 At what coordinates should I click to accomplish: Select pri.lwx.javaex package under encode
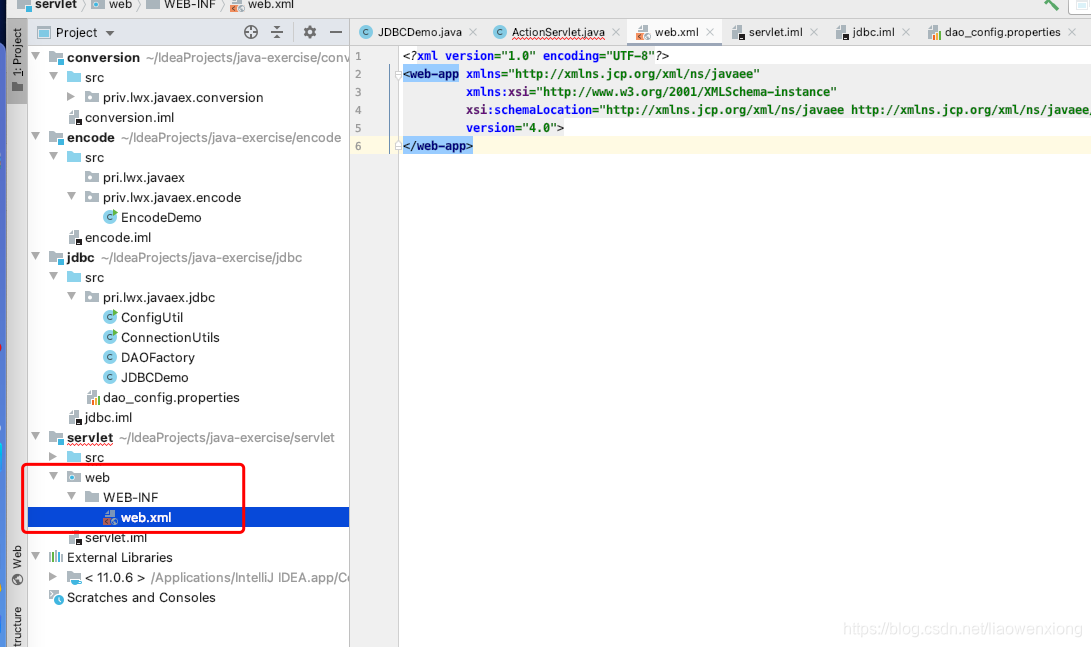point(143,178)
